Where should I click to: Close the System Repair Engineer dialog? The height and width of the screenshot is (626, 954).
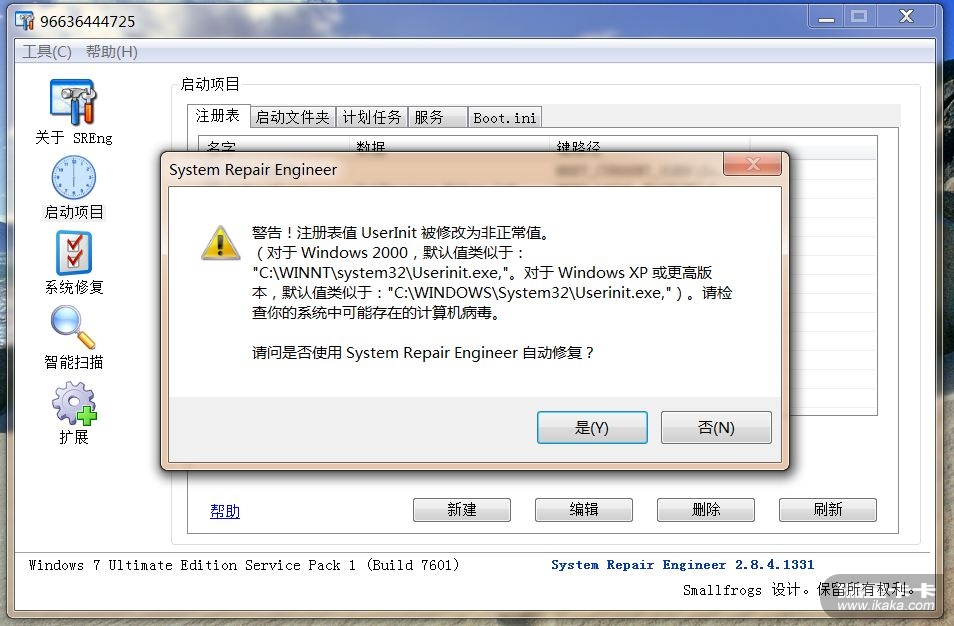[753, 164]
